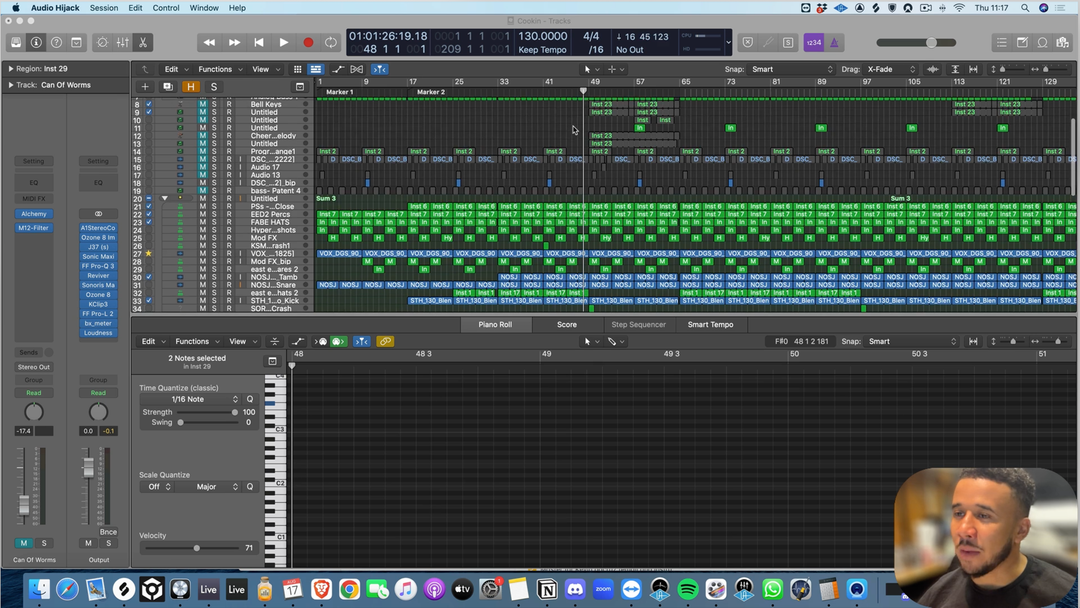Image resolution: width=1080 pixels, height=608 pixels.
Task: Open the Drag X-Fade dropdown
Action: point(892,70)
